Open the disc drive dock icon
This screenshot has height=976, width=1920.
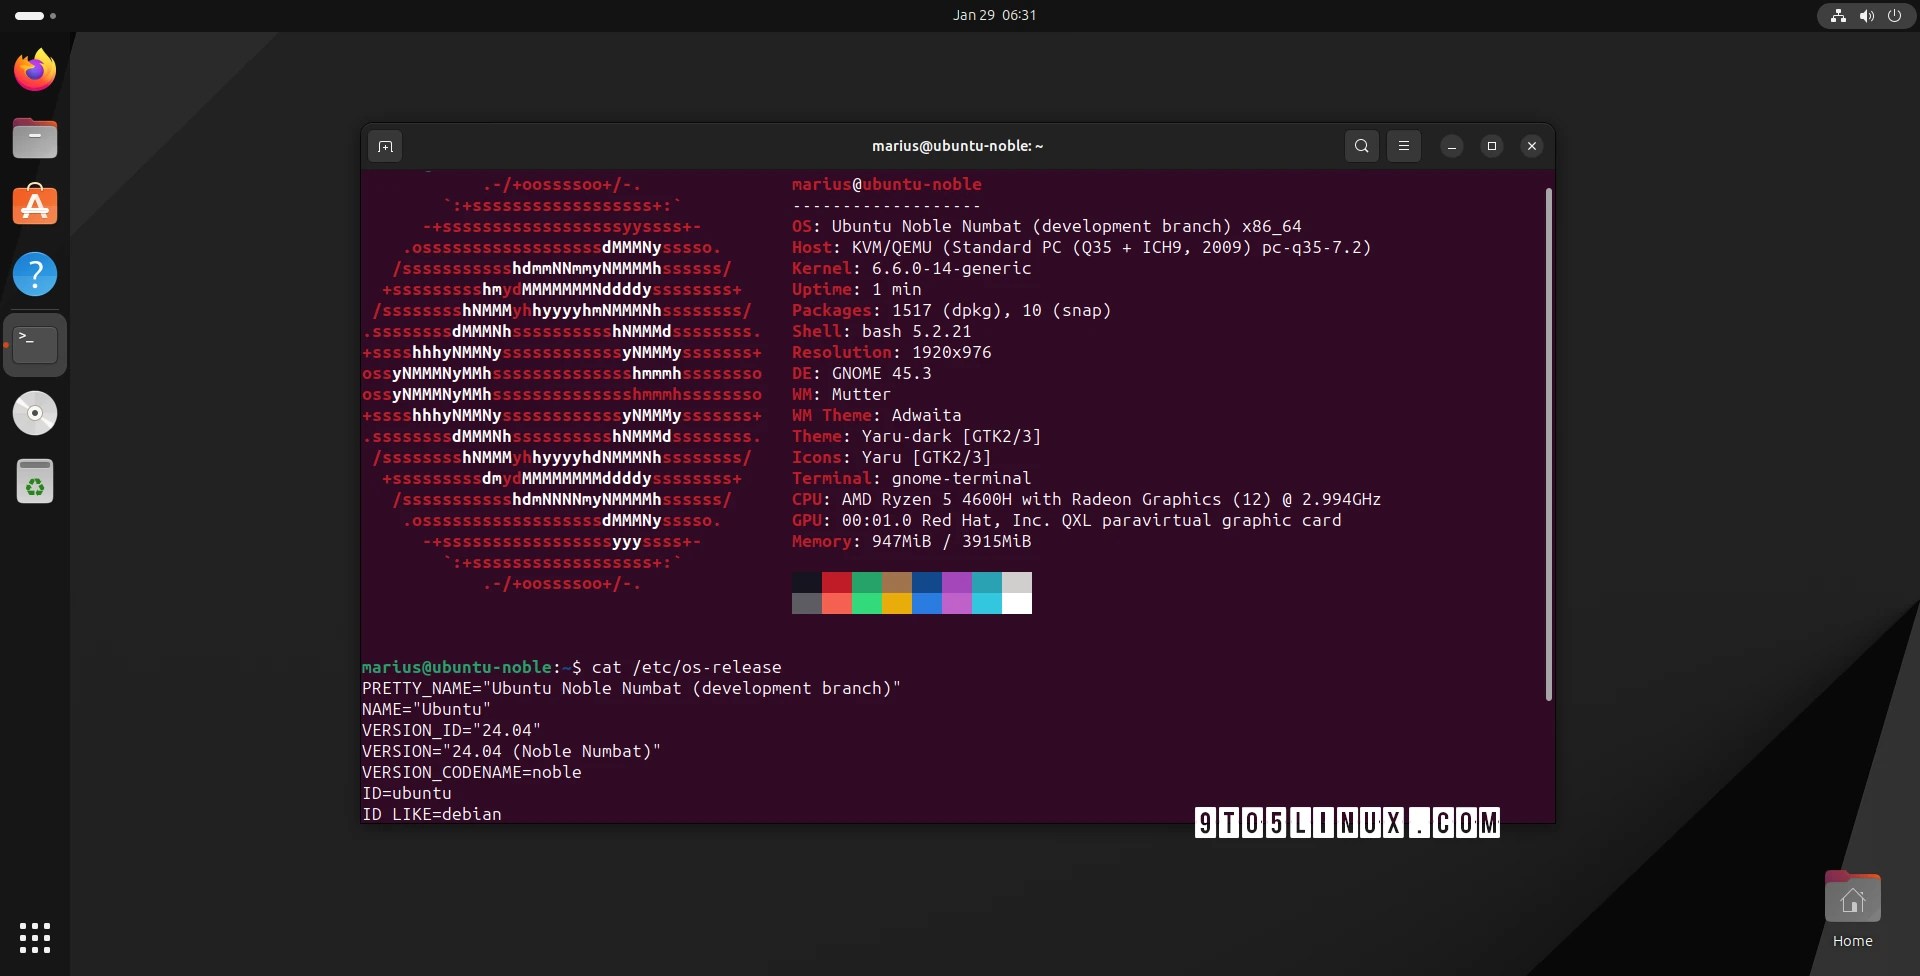[35, 413]
